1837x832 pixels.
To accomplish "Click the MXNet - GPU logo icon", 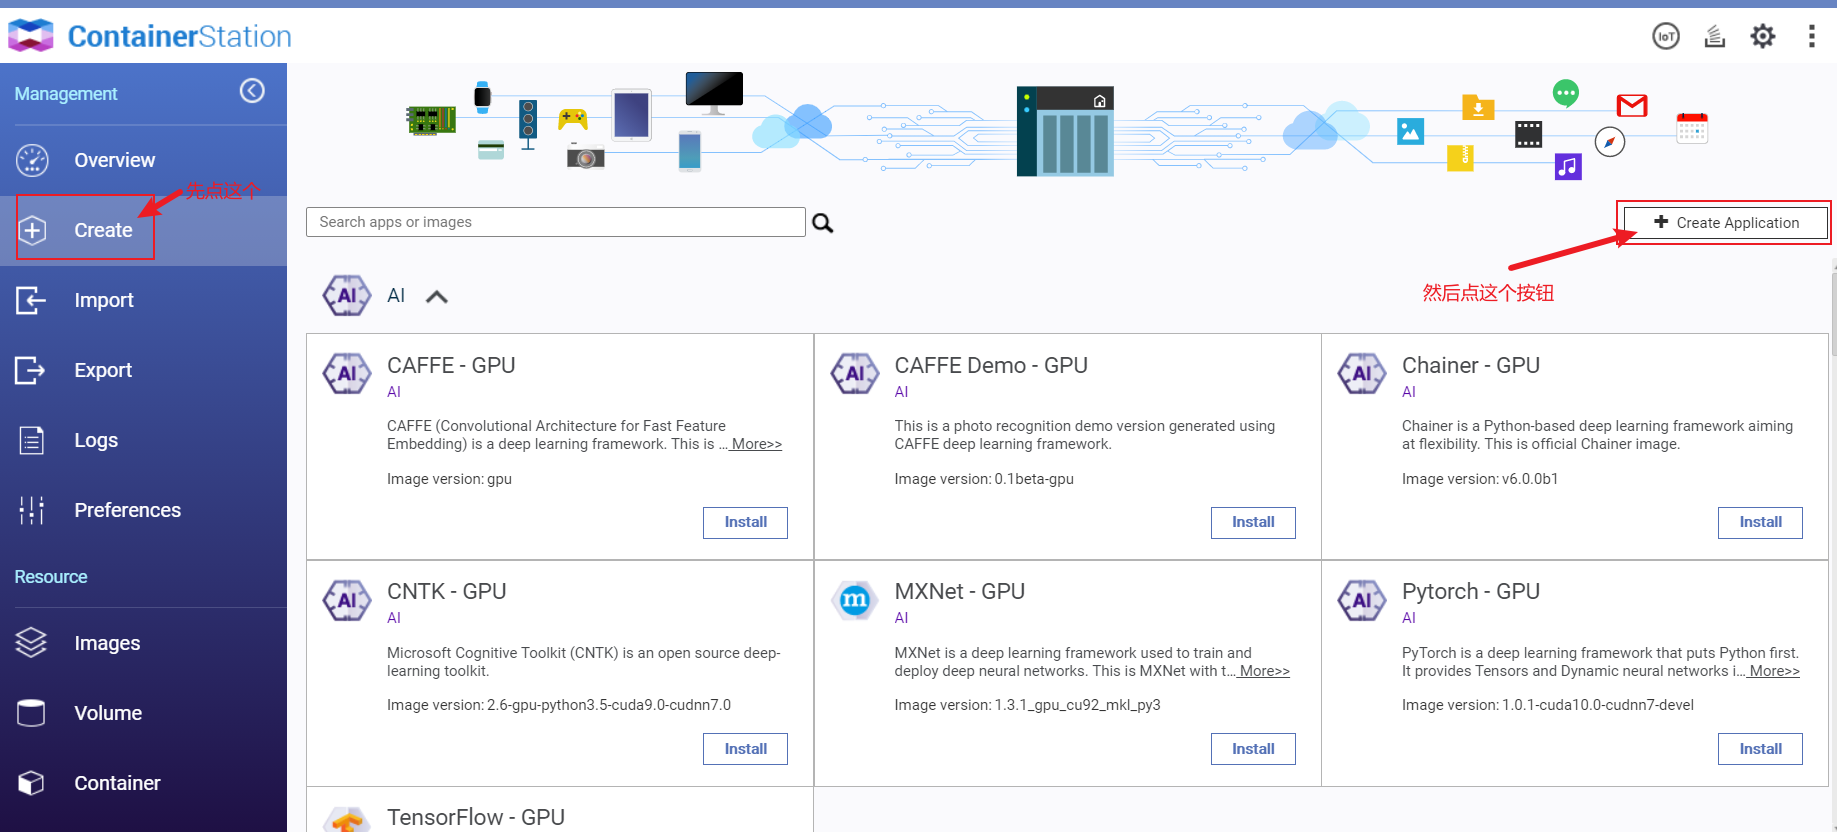I will pos(855,600).
